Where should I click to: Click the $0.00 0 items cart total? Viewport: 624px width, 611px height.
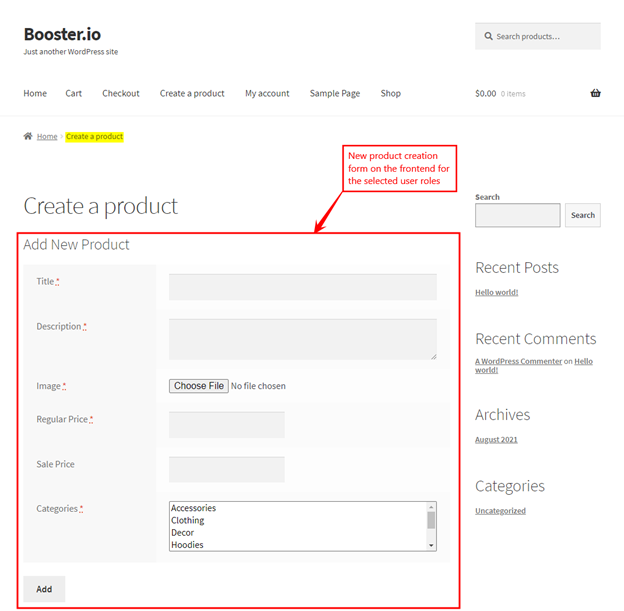click(x=500, y=94)
